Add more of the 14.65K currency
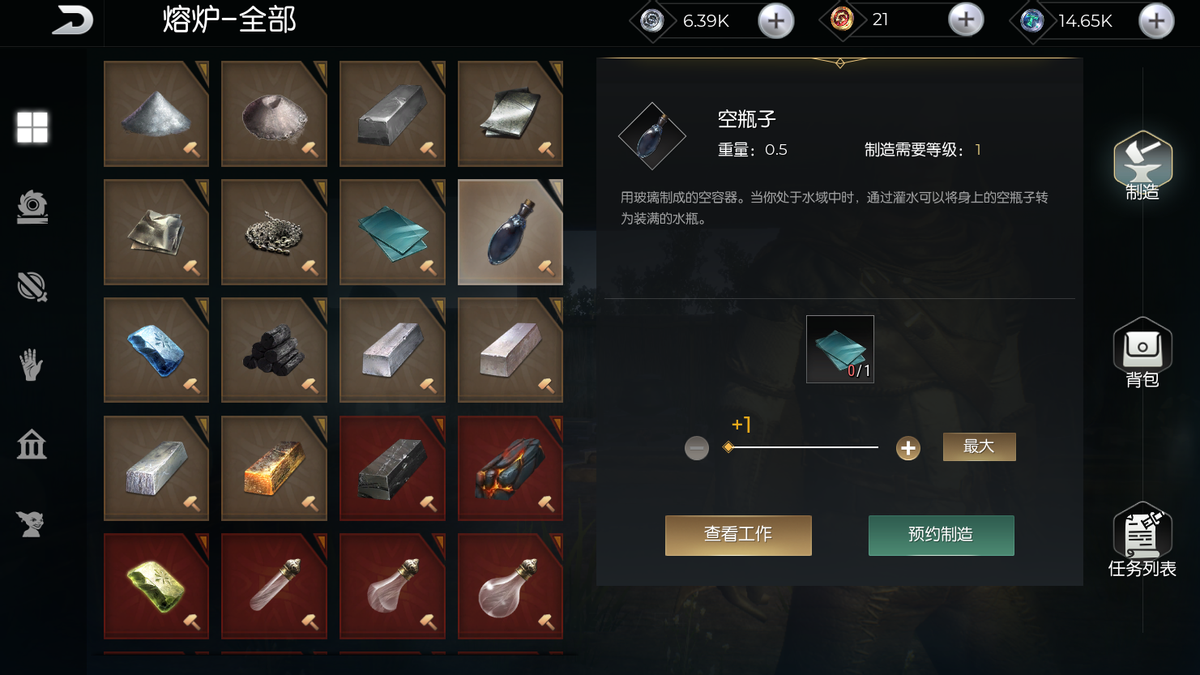Image resolution: width=1200 pixels, height=675 pixels. 1156,20
